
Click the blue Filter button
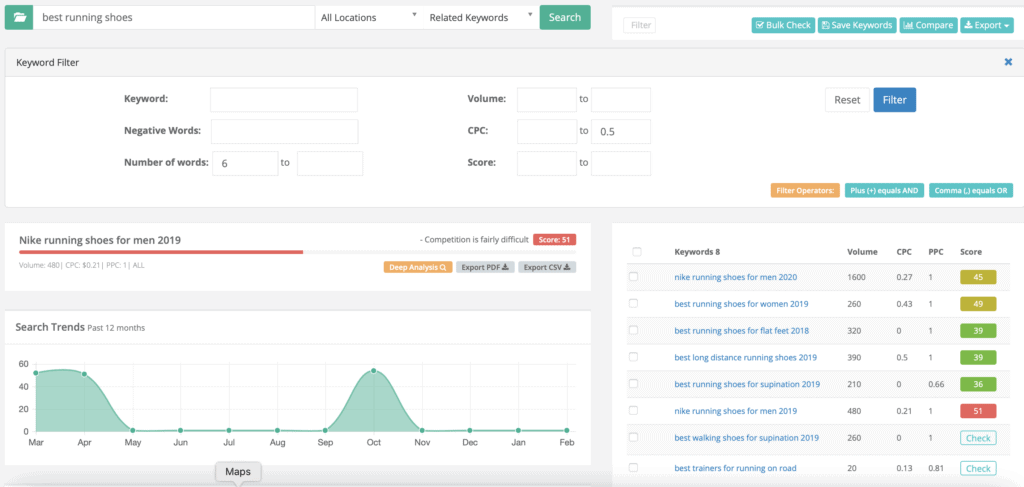(895, 100)
